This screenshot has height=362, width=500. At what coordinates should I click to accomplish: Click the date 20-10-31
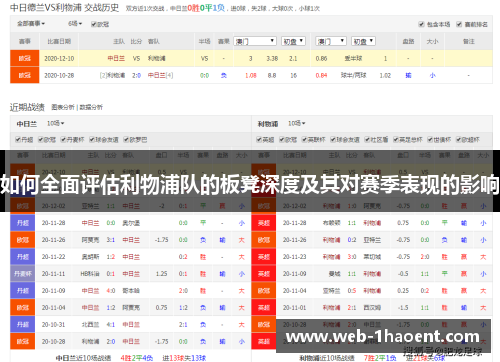point(53,324)
